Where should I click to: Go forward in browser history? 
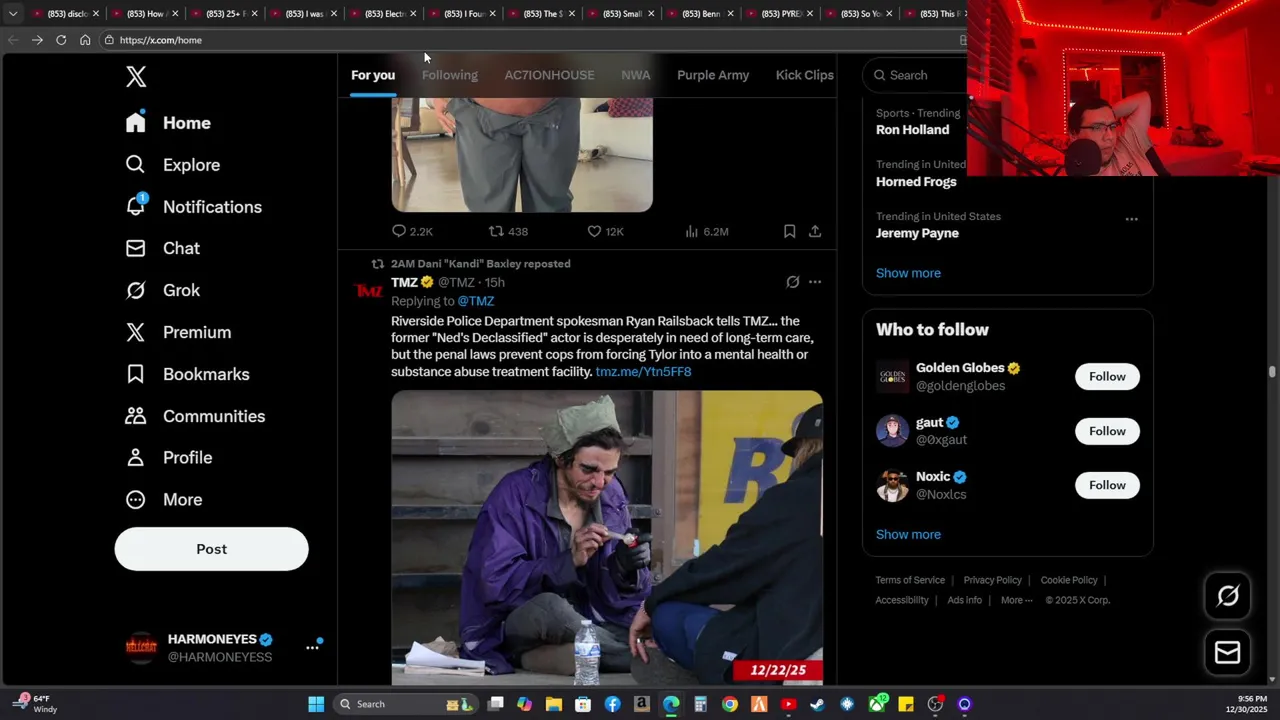(x=37, y=40)
